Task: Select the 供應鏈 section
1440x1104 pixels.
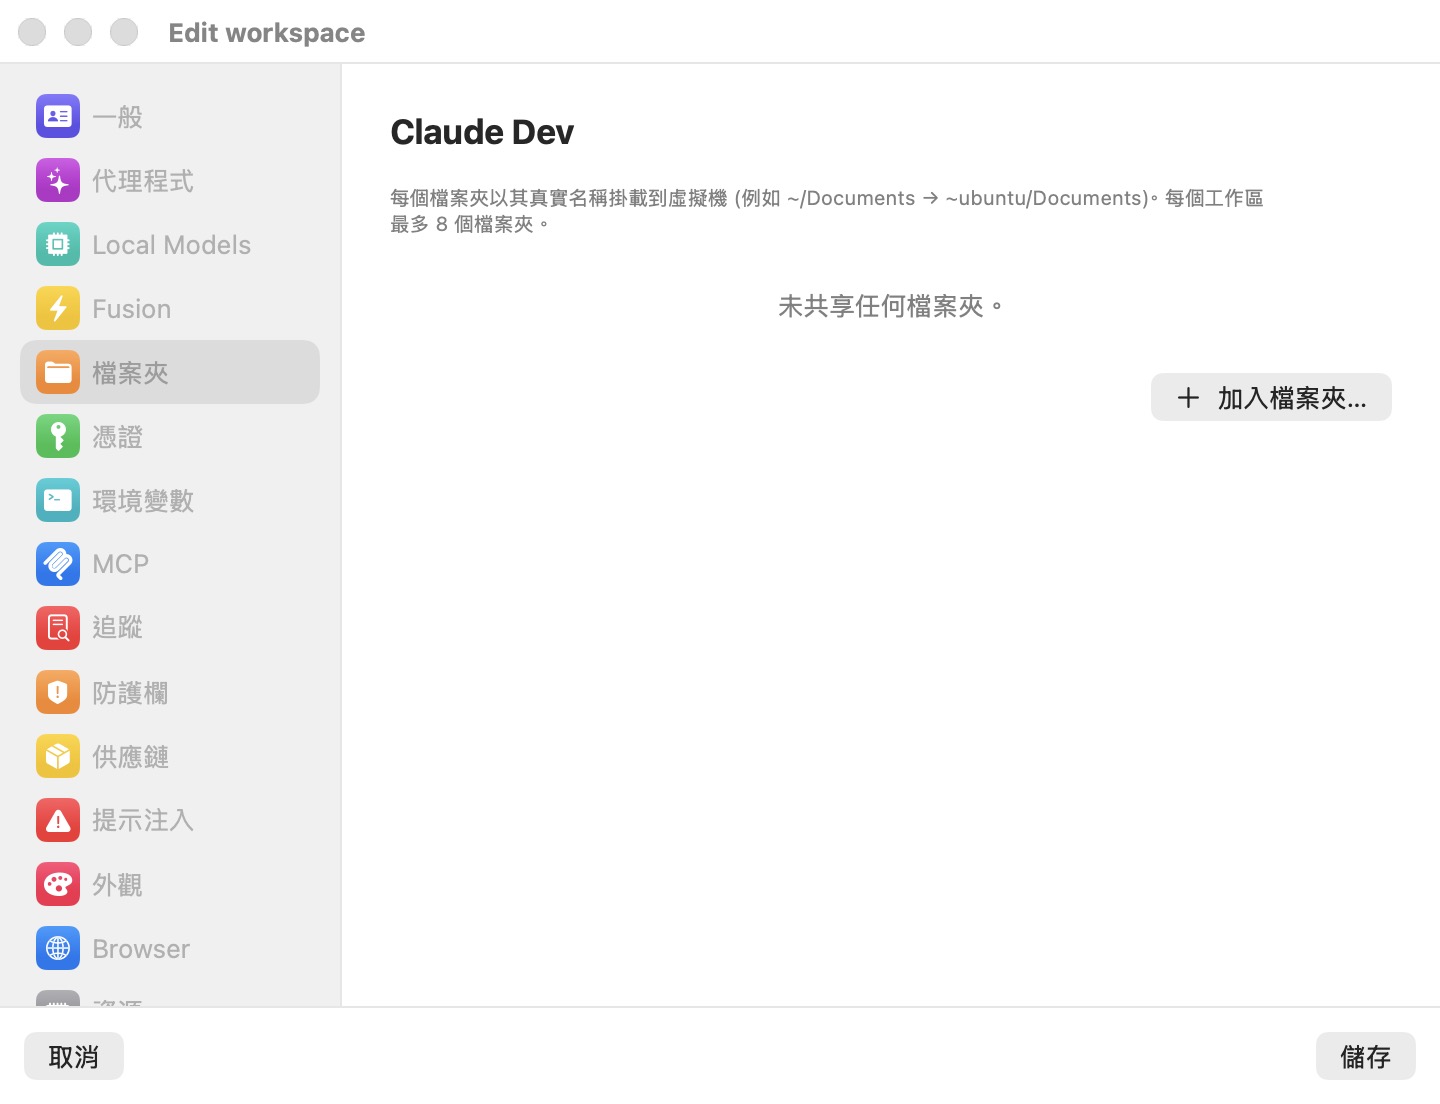Action: point(130,756)
